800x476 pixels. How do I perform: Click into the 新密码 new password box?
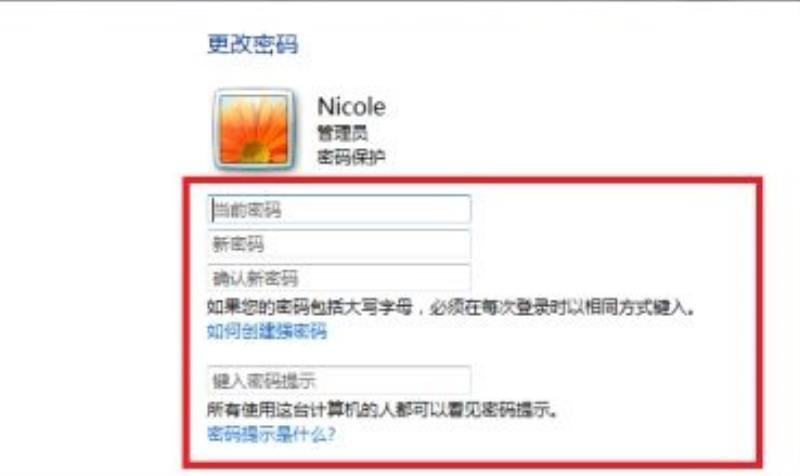coord(339,244)
